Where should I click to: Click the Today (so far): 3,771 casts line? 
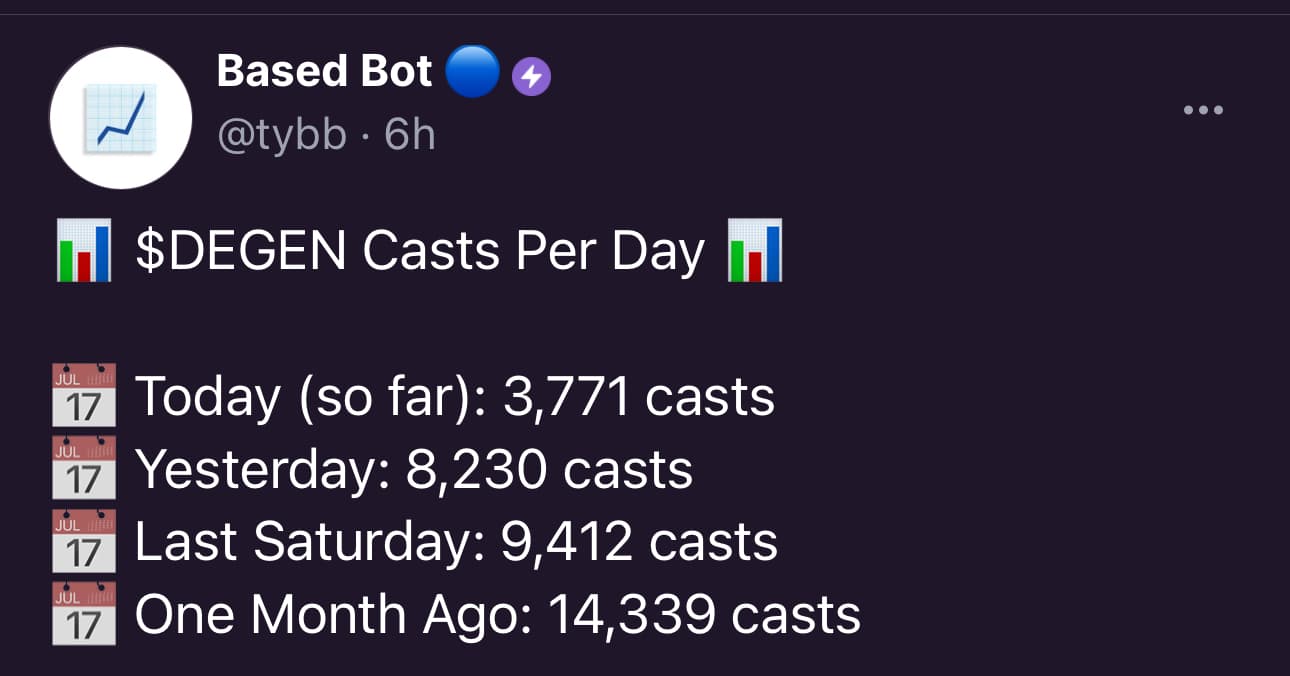(455, 397)
